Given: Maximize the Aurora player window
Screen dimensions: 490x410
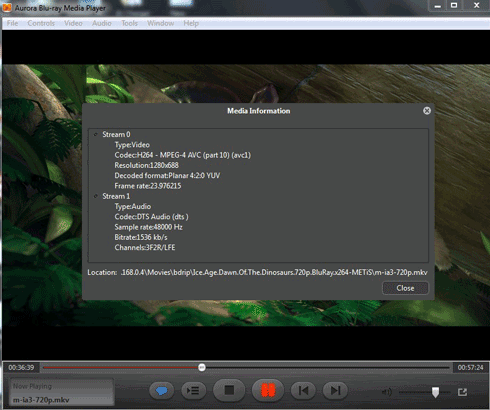Looking at the screenshot, I should coord(454,6).
